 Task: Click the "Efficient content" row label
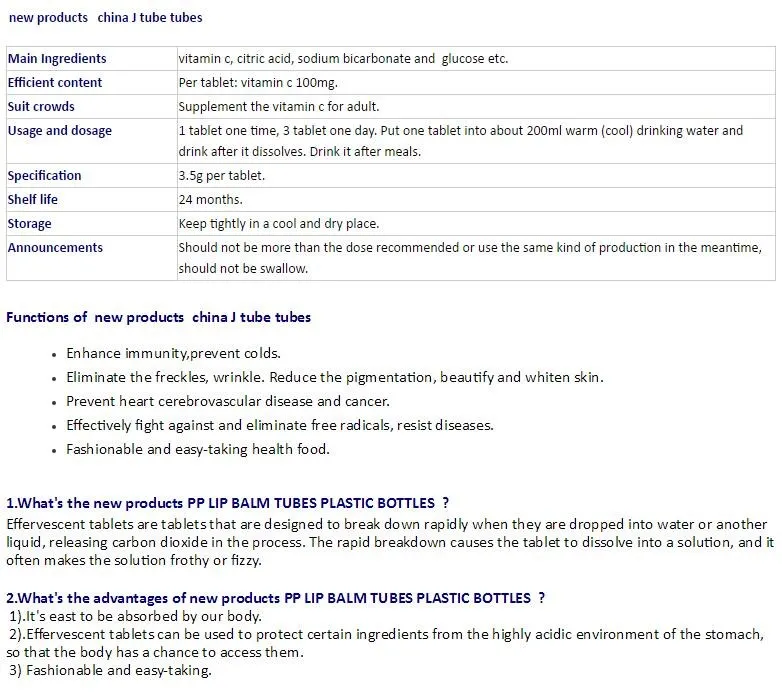point(55,83)
